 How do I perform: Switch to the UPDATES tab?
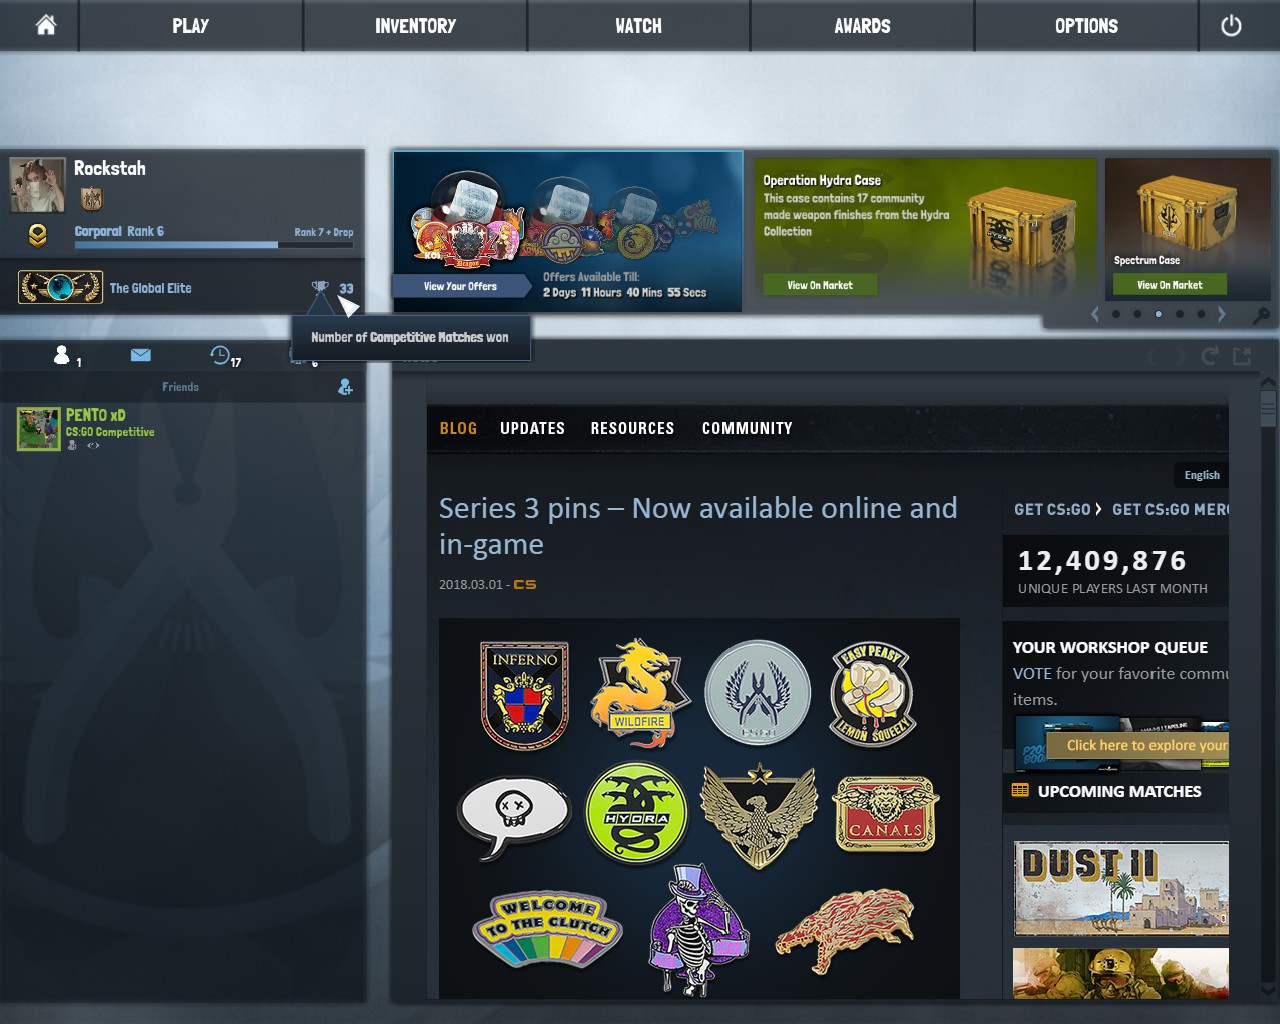532,428
